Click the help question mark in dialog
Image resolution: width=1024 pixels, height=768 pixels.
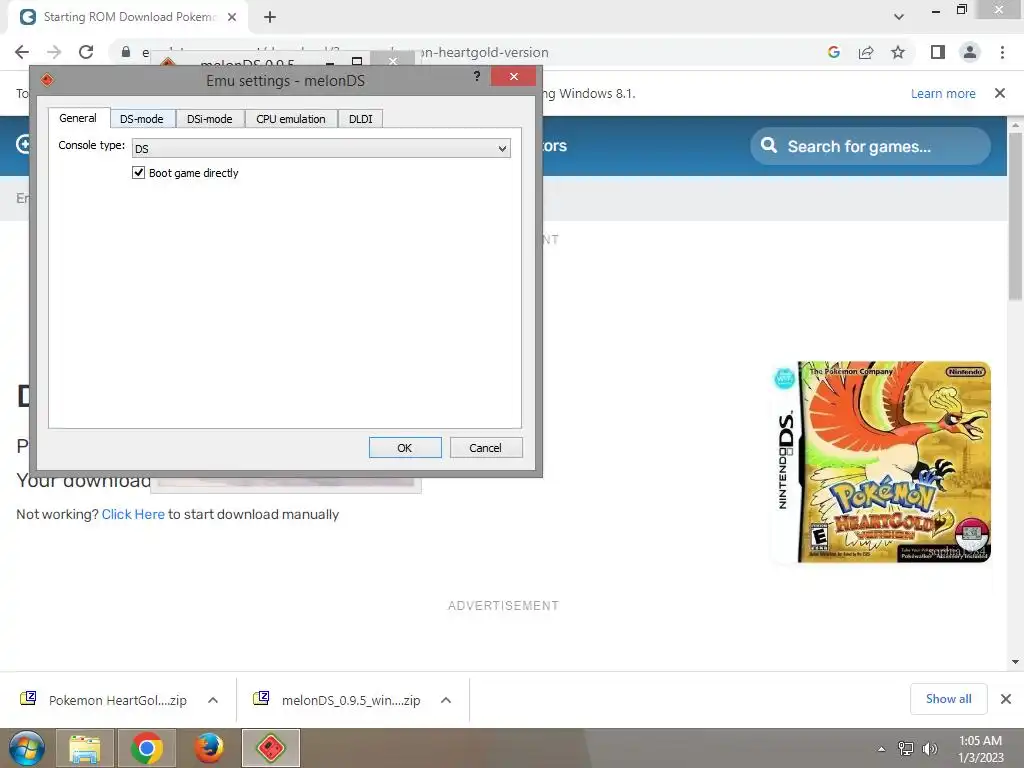[x=477, y=76]
